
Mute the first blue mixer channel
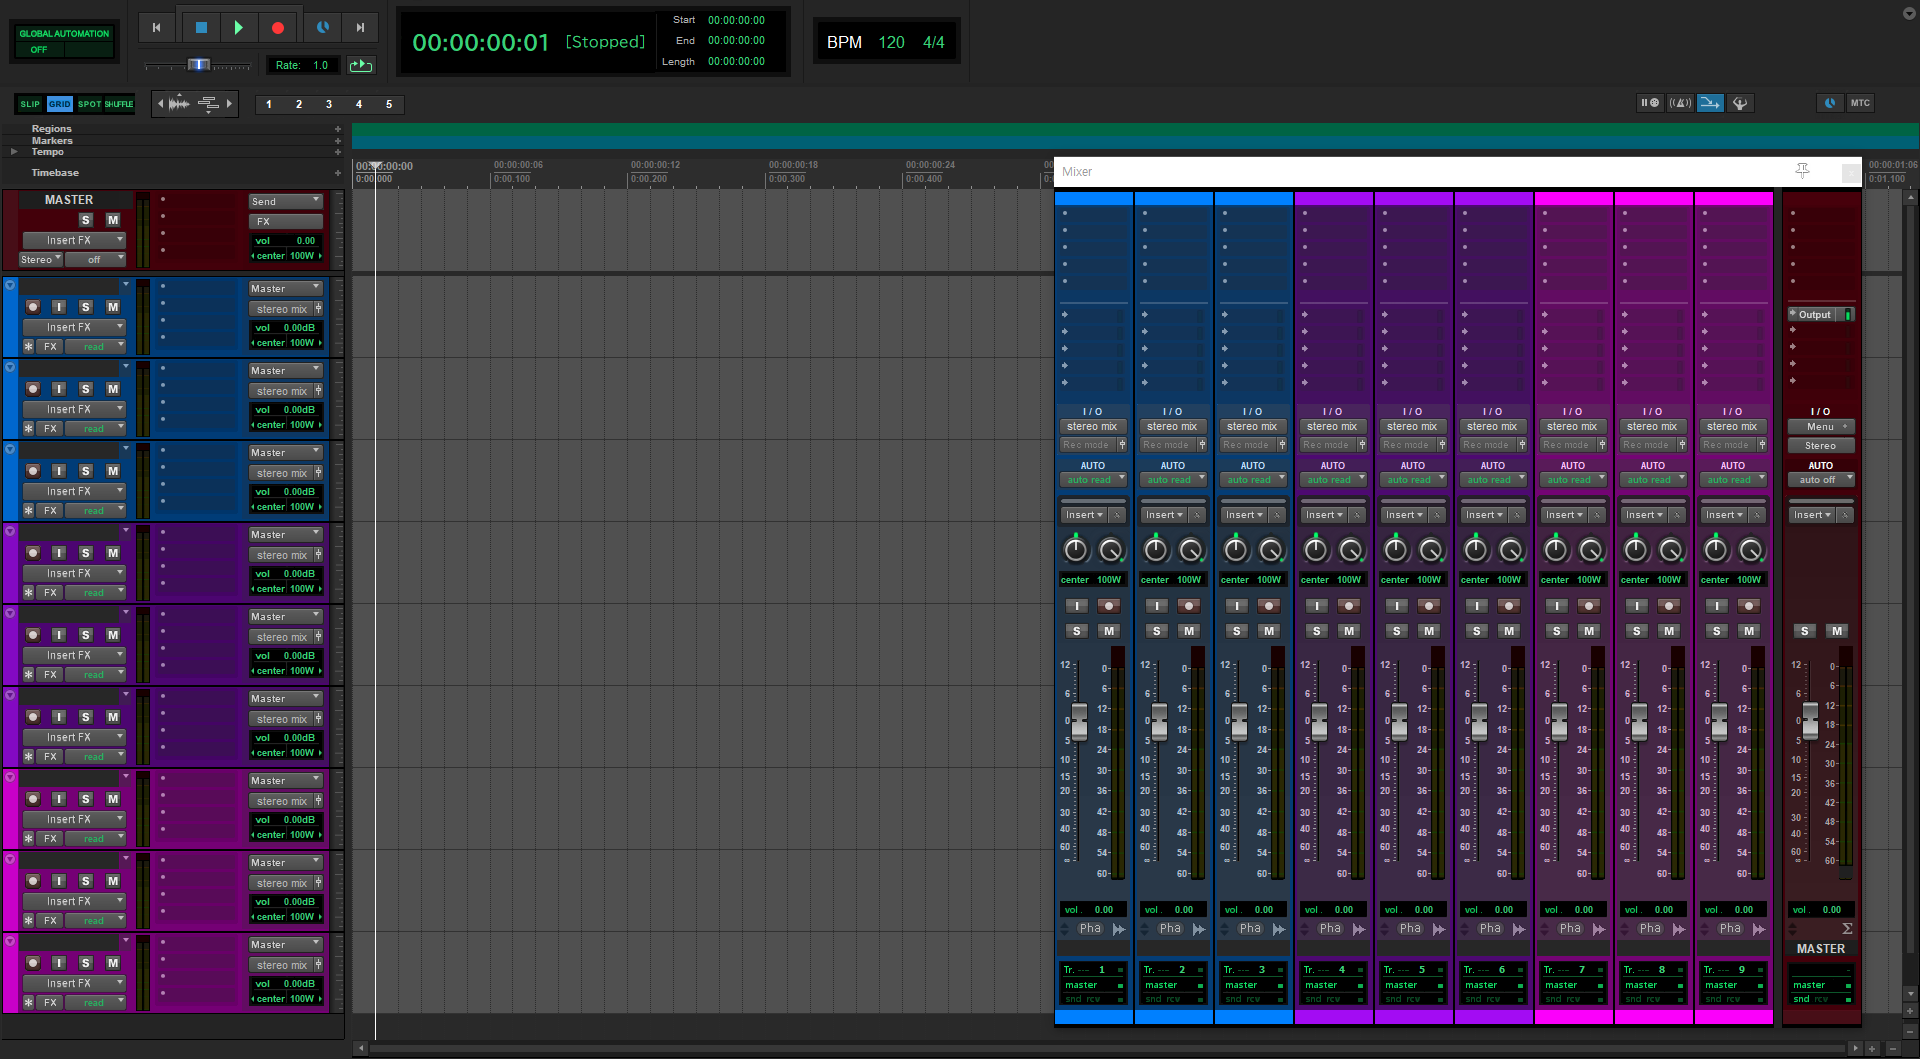tap(1108, 631)
